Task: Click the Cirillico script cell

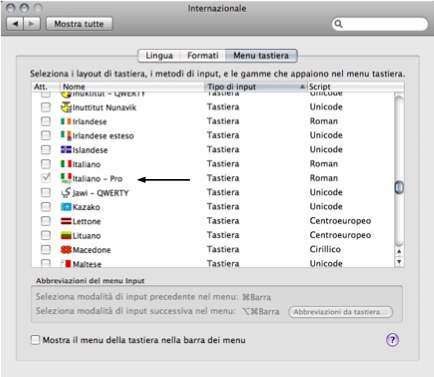Action: click(325, 249)
